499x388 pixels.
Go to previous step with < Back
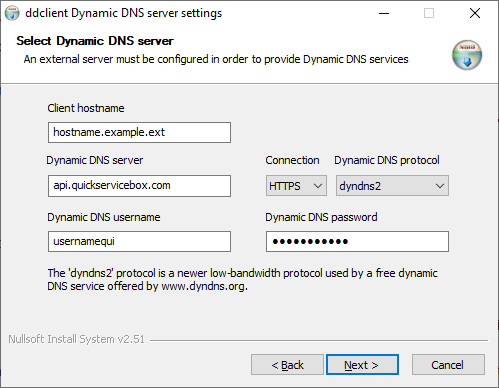[x=287, y=365]
